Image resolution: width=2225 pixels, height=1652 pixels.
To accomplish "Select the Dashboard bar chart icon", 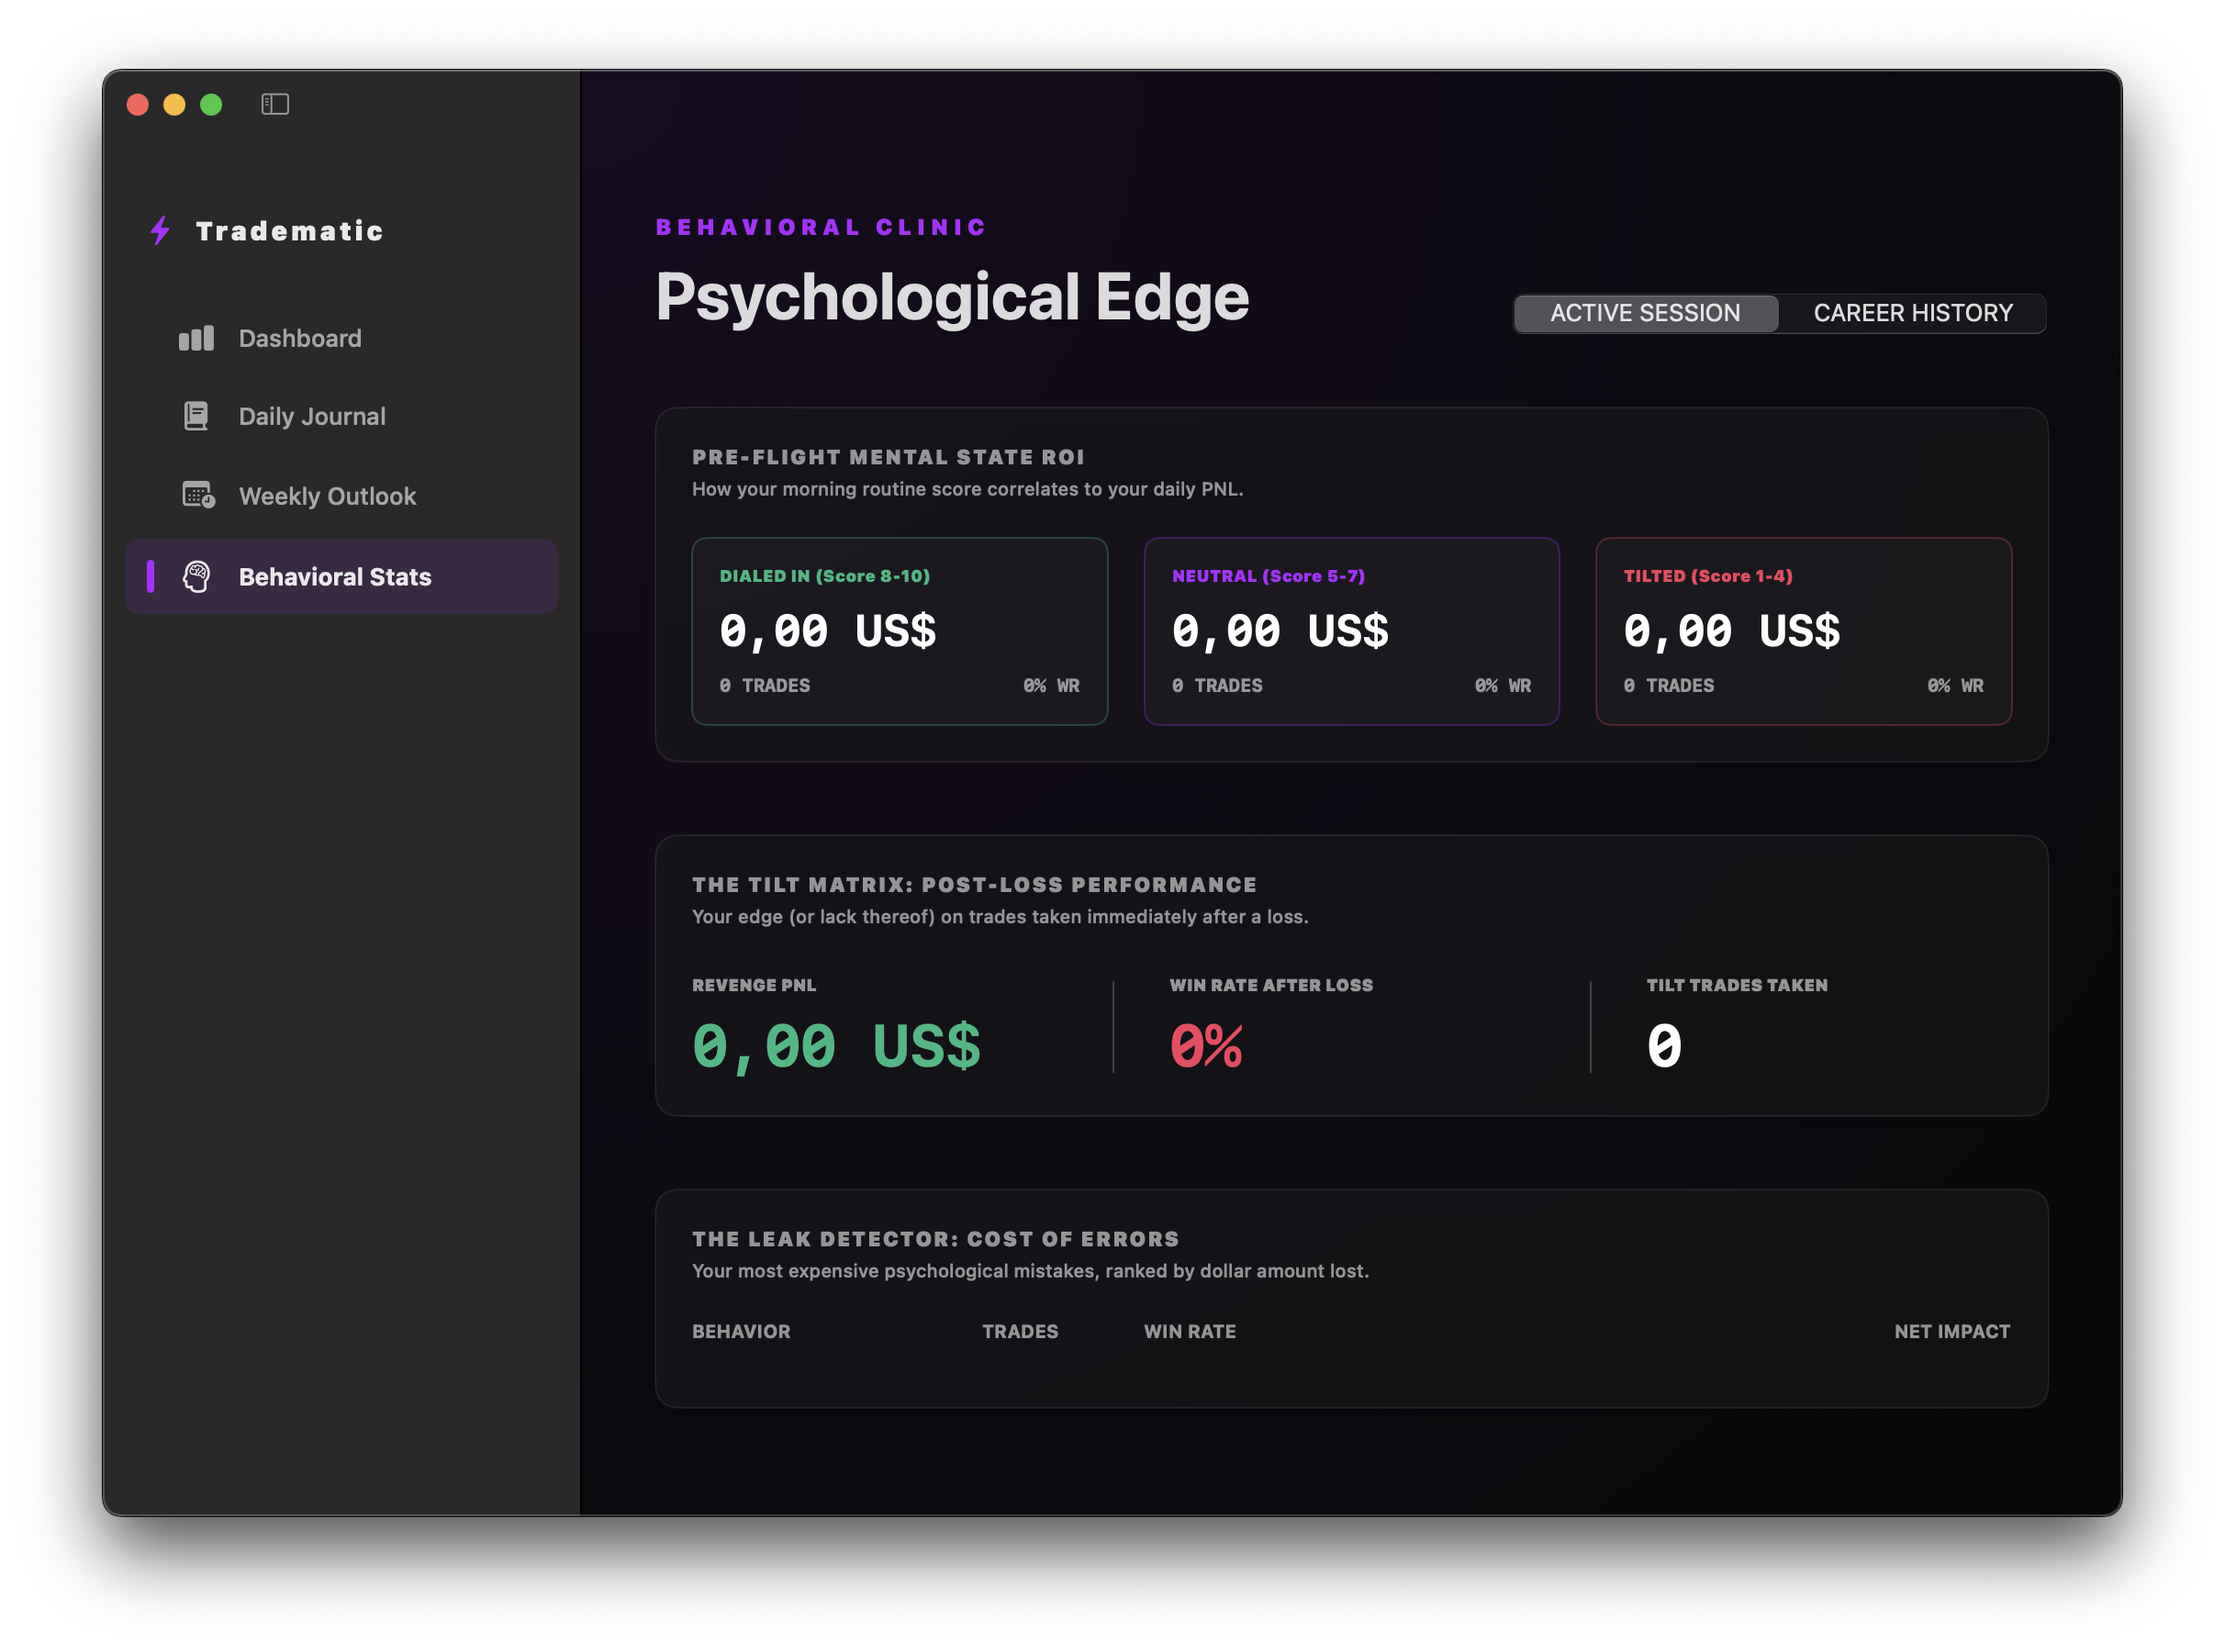I will 196,338.
